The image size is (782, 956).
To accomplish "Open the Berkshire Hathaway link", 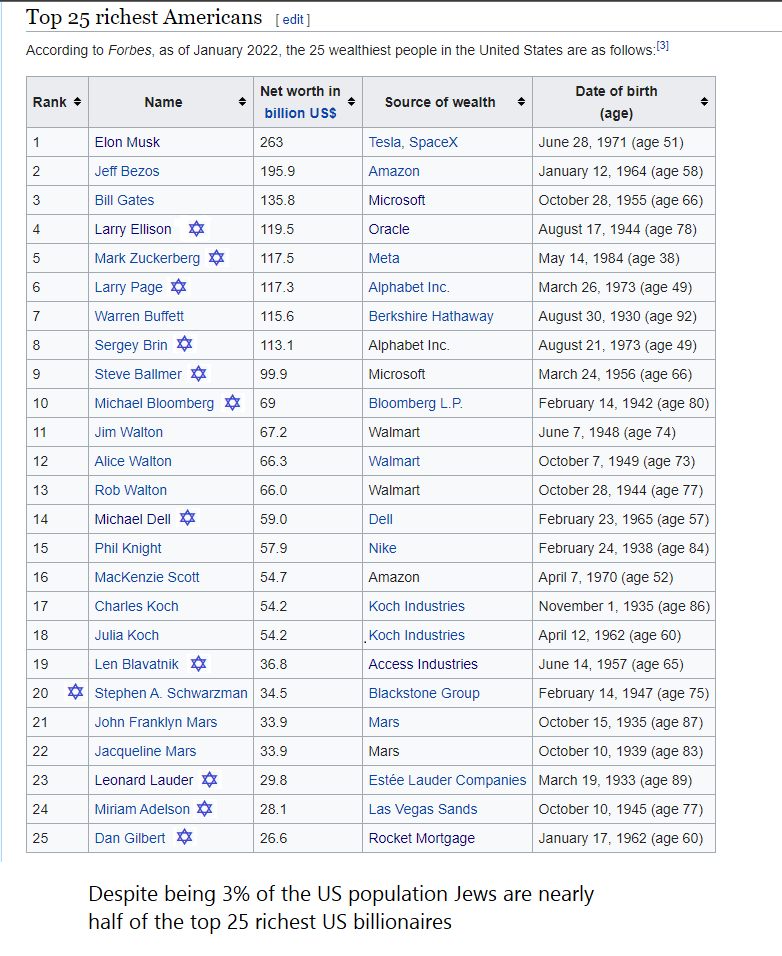I will [x=431, y=316].
